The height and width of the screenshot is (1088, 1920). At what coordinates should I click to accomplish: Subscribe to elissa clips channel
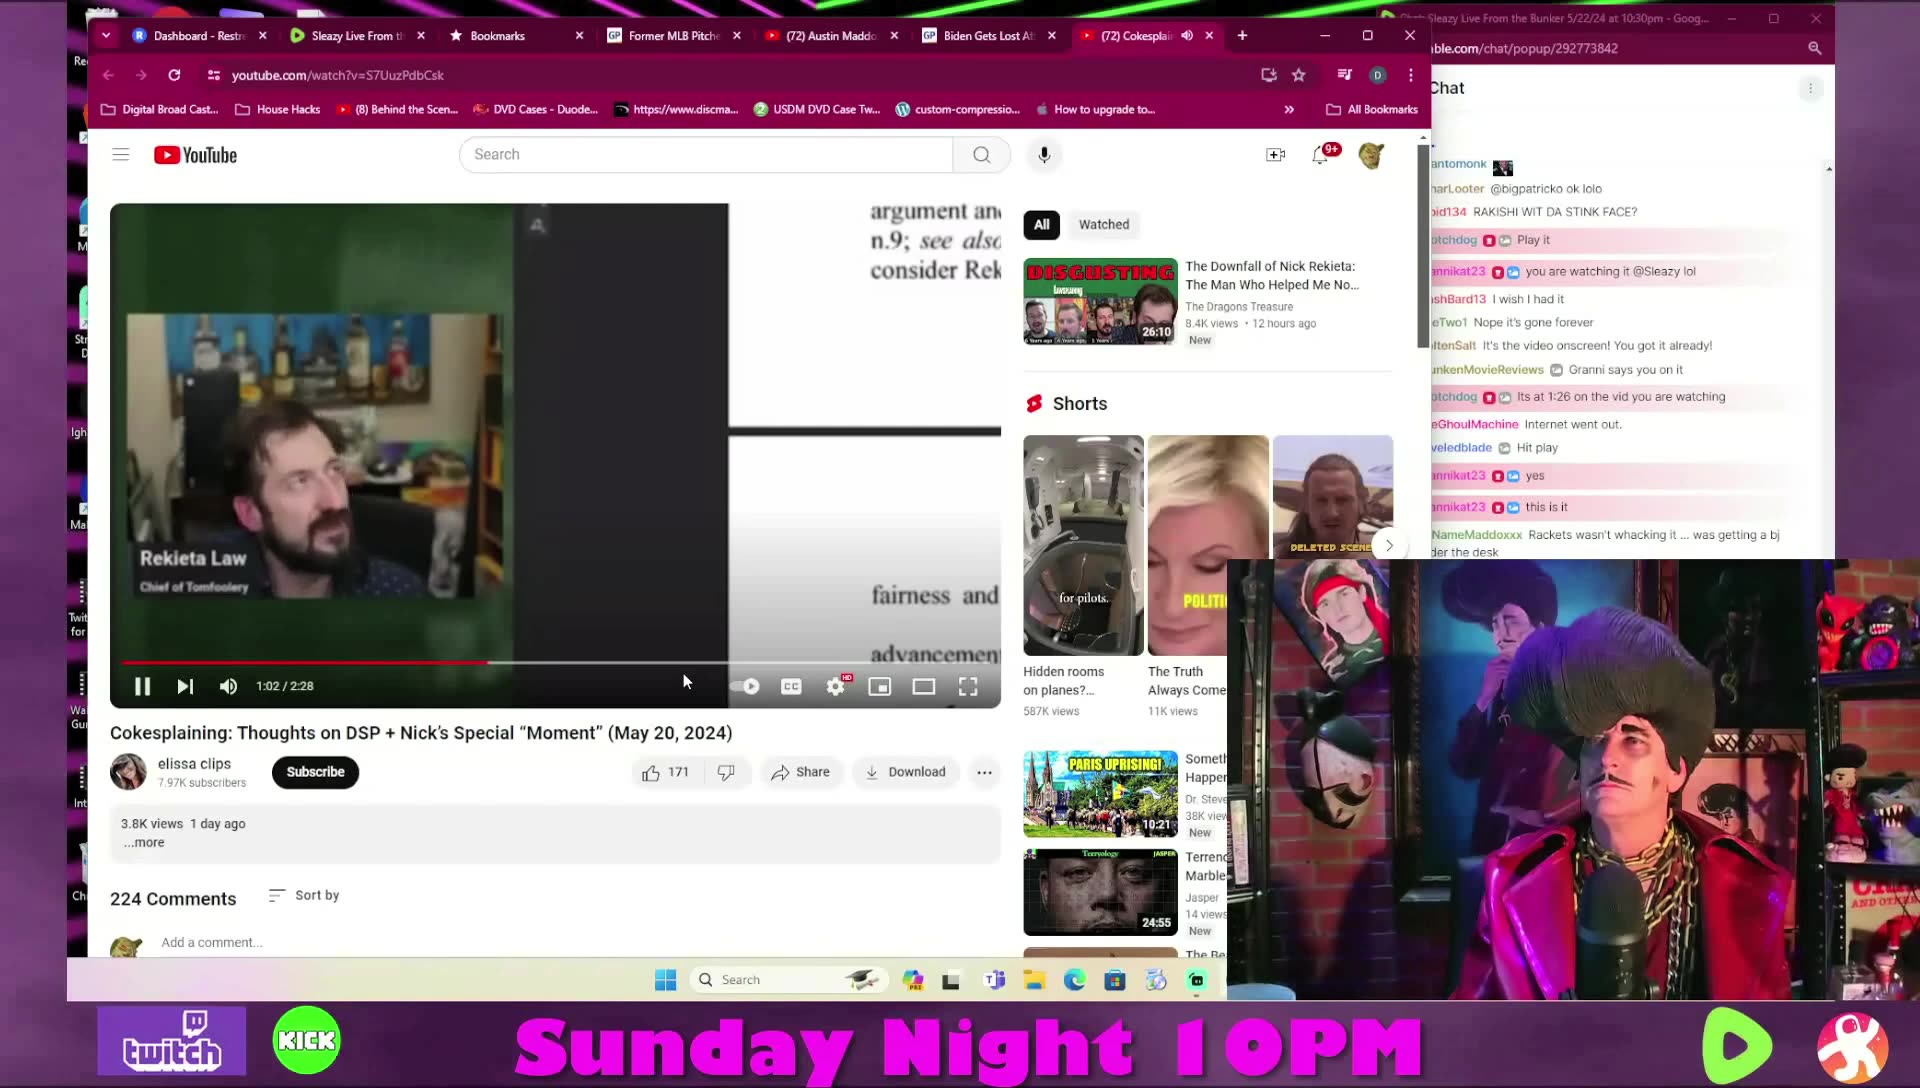coord(314,771)
